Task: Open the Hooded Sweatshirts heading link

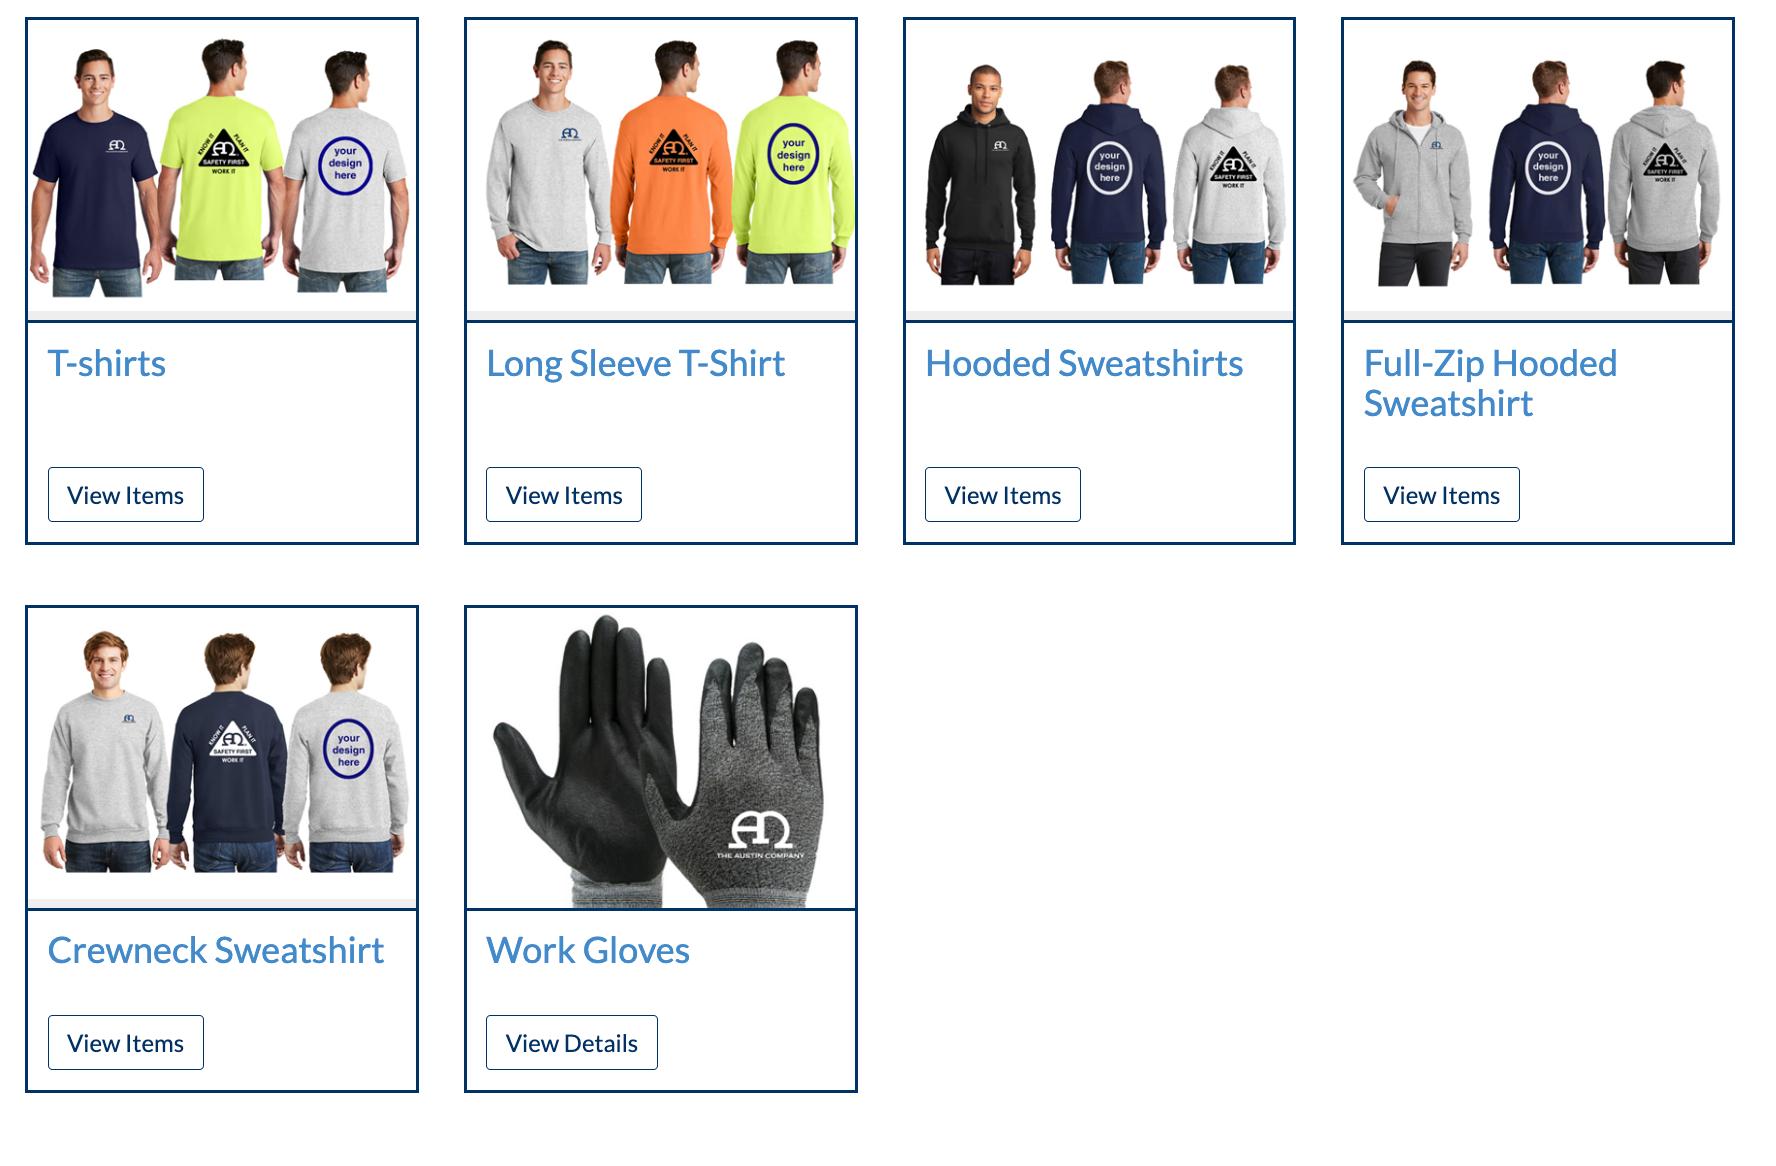Action: tap(1084, 363)
